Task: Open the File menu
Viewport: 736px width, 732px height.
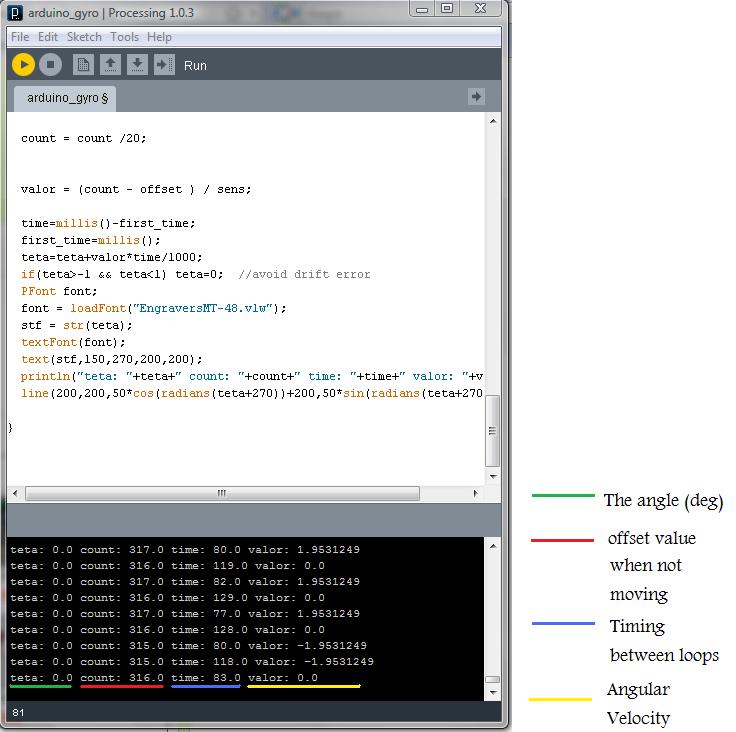Action: pyautogui.click(x=20, y=37)
